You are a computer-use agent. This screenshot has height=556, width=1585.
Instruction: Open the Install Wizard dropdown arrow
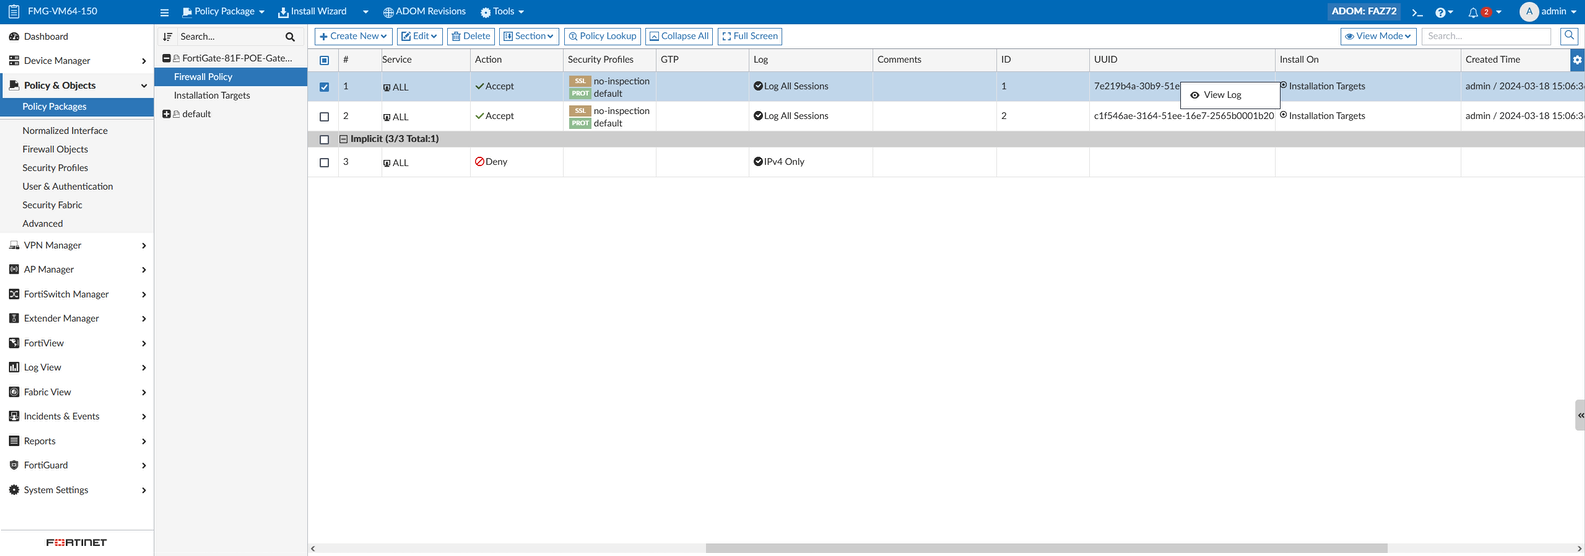(365, 12)
